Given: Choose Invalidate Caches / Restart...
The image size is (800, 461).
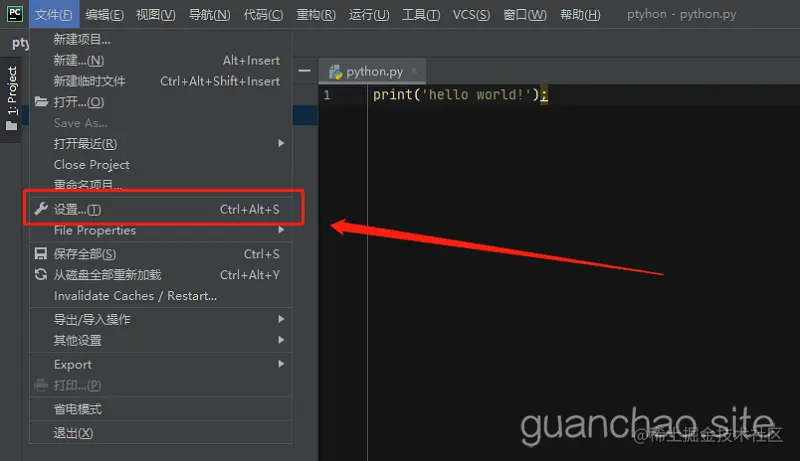Looking at the screenshot, I should tap(161, 296).
